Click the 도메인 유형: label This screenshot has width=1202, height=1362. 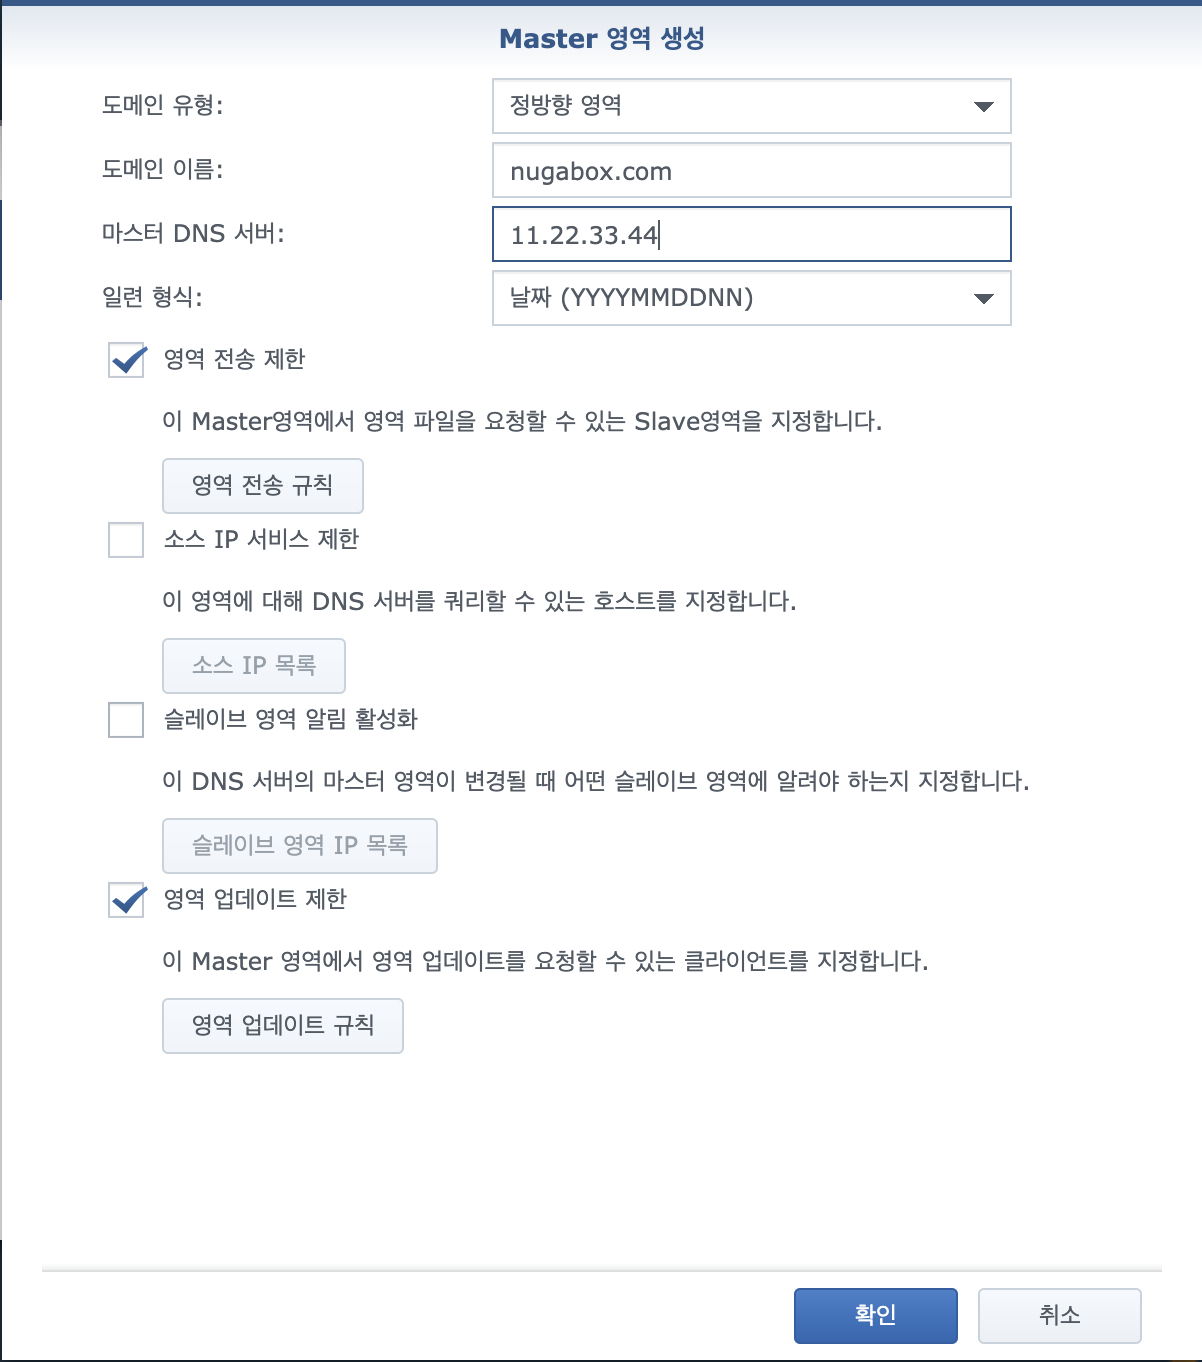click(x=163, y=105)
